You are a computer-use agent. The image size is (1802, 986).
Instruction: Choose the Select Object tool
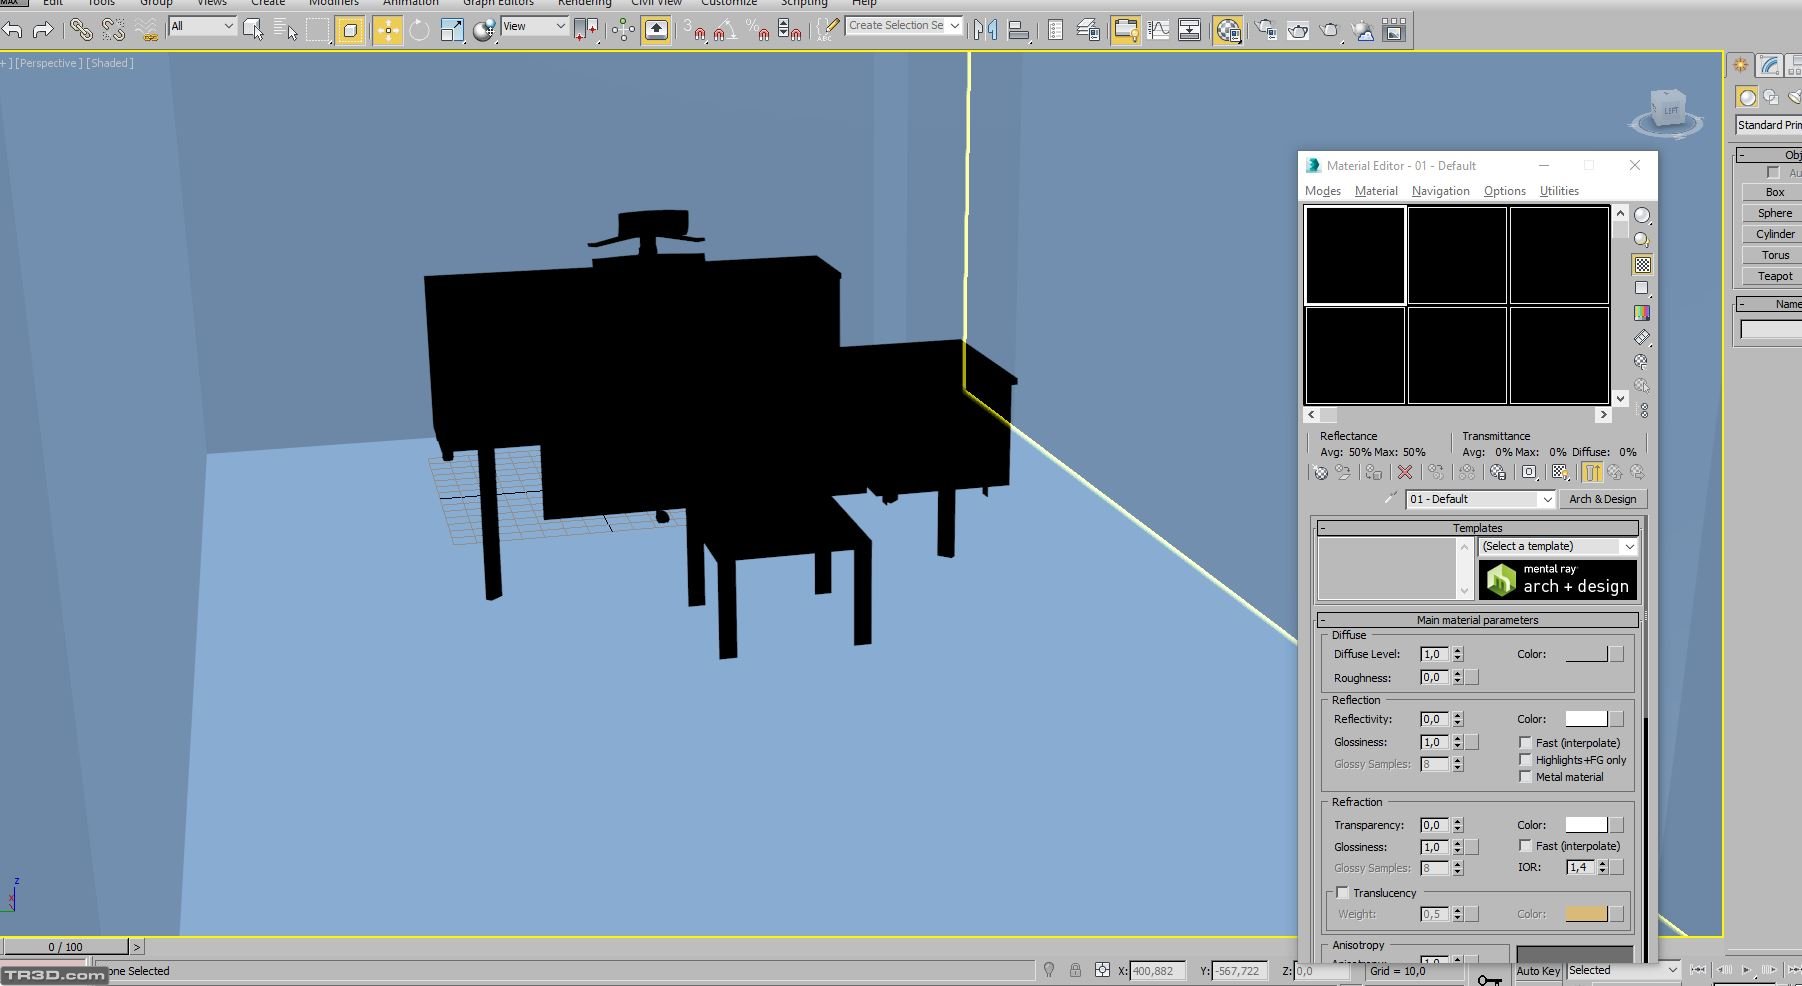click(253, 31)
